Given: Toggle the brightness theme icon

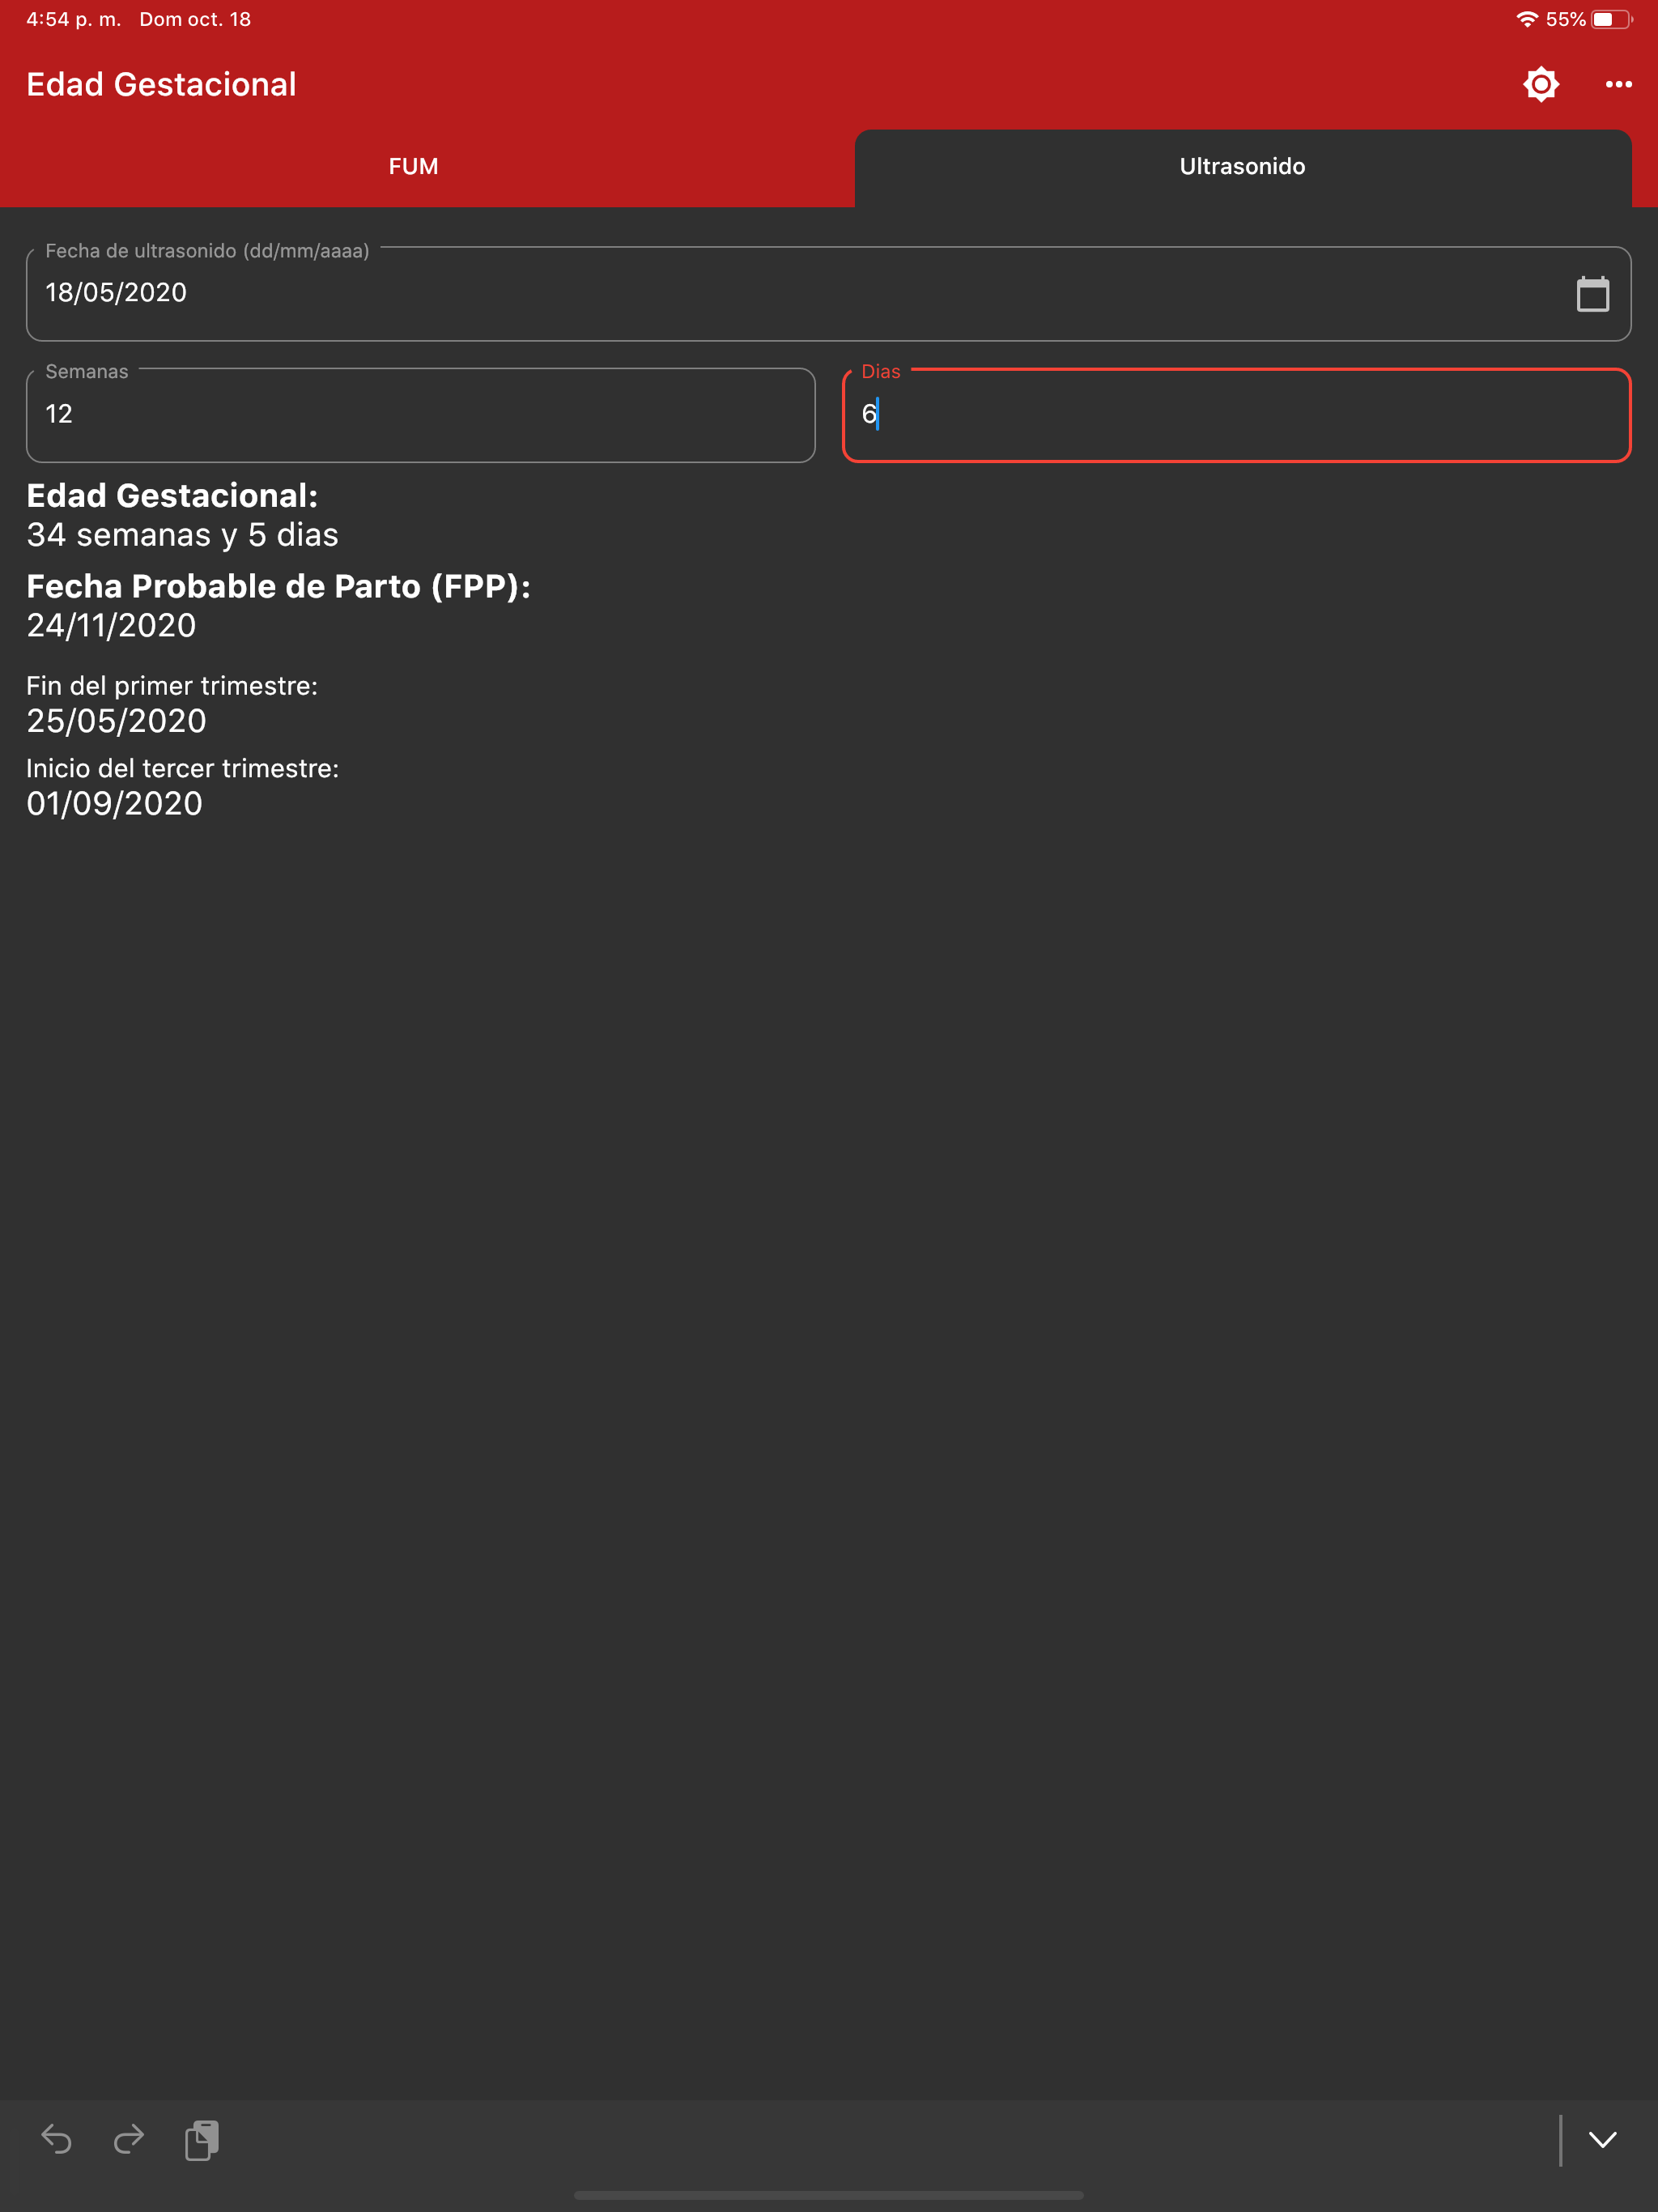Looking at the screenshot, I should coord(1541,84).
